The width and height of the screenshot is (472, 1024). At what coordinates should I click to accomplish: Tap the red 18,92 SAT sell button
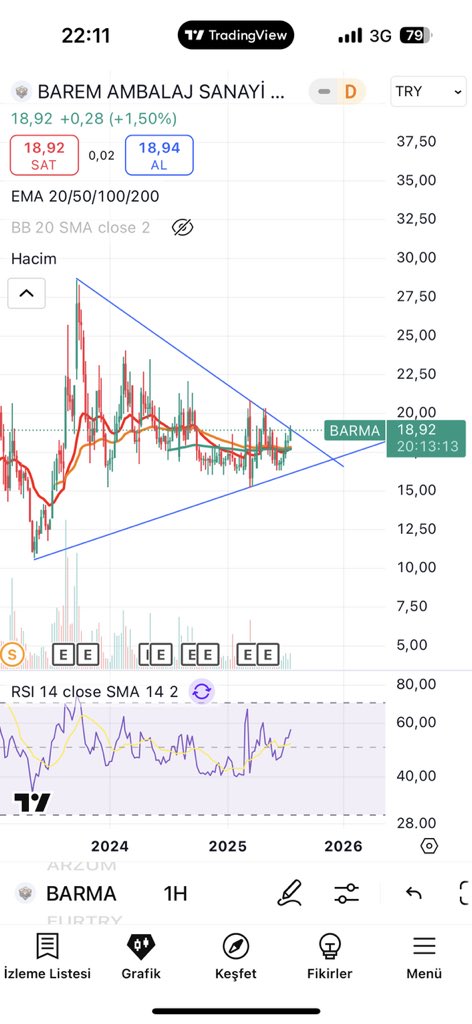point(44,155)
